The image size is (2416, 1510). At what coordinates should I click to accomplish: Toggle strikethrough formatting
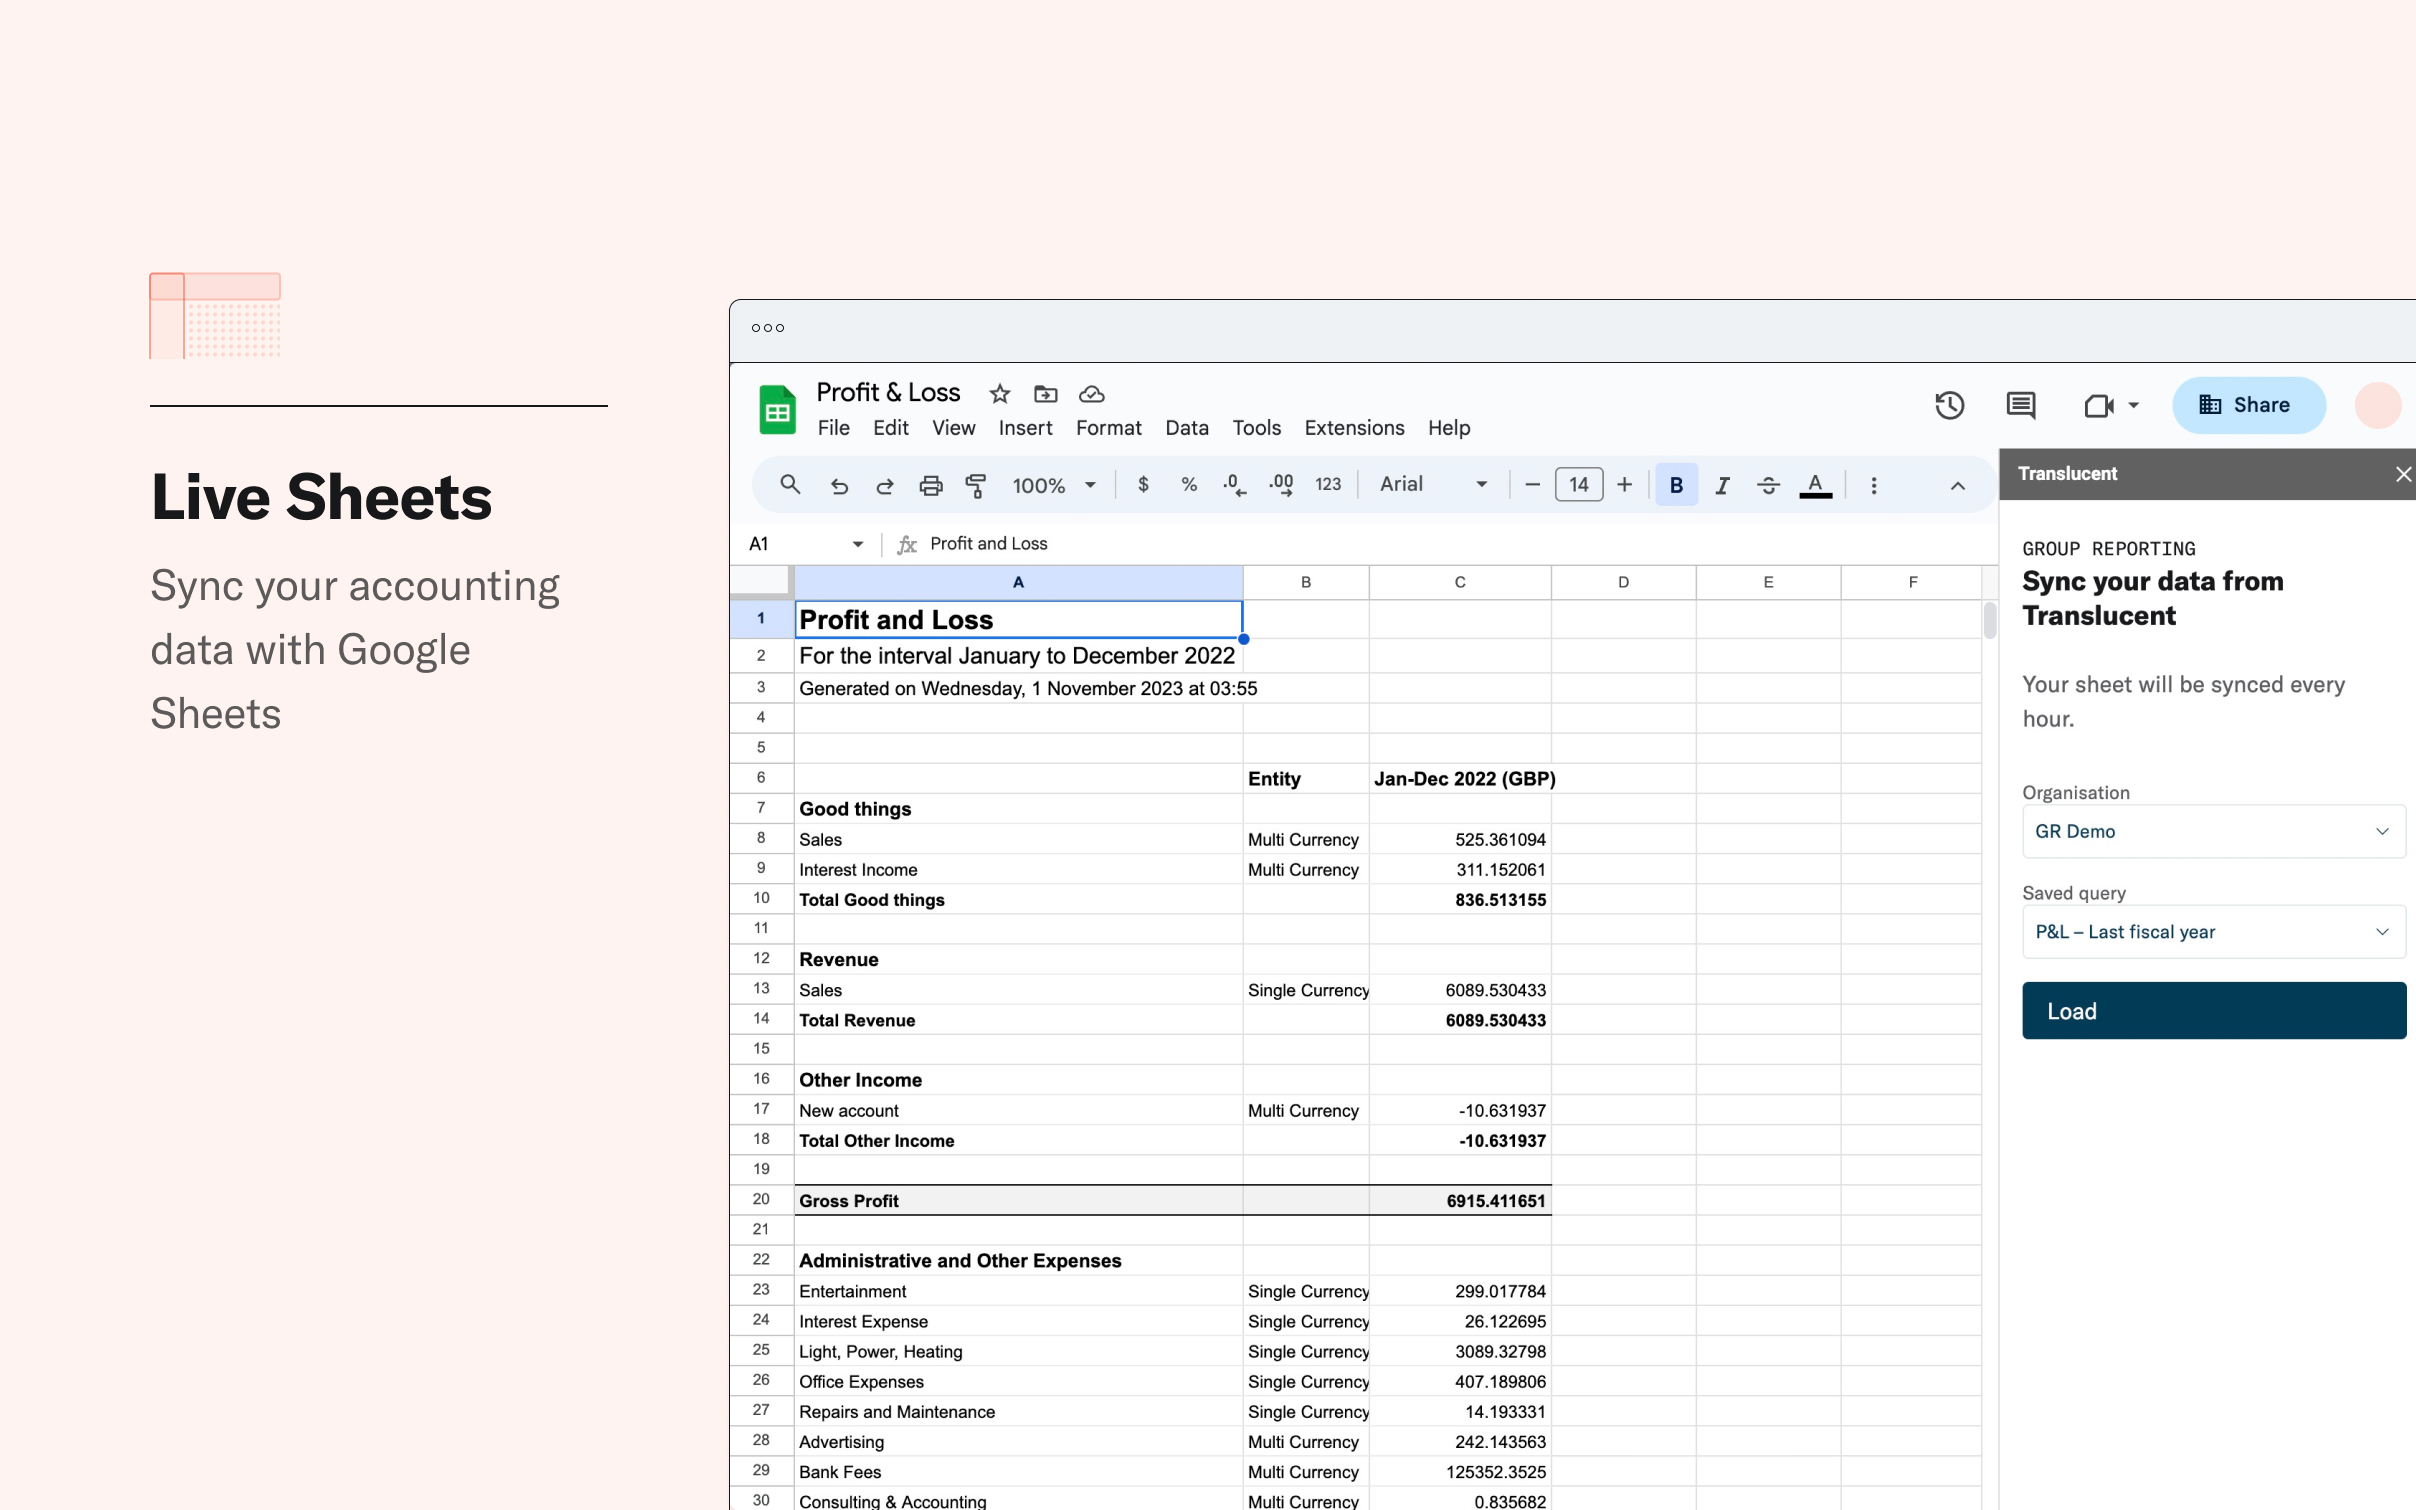tap(1768, 486)
